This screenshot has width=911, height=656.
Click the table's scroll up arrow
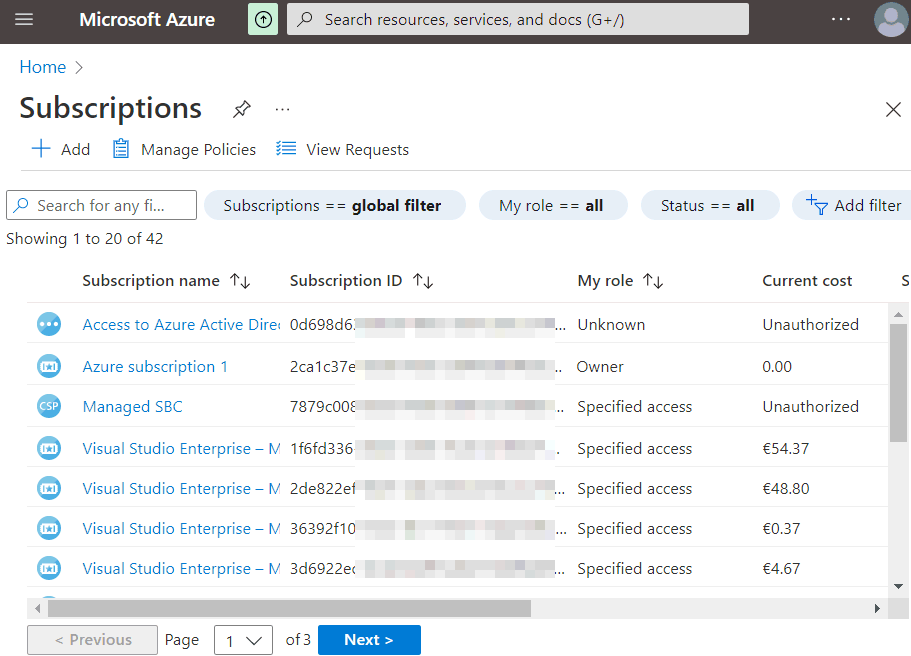898,314
